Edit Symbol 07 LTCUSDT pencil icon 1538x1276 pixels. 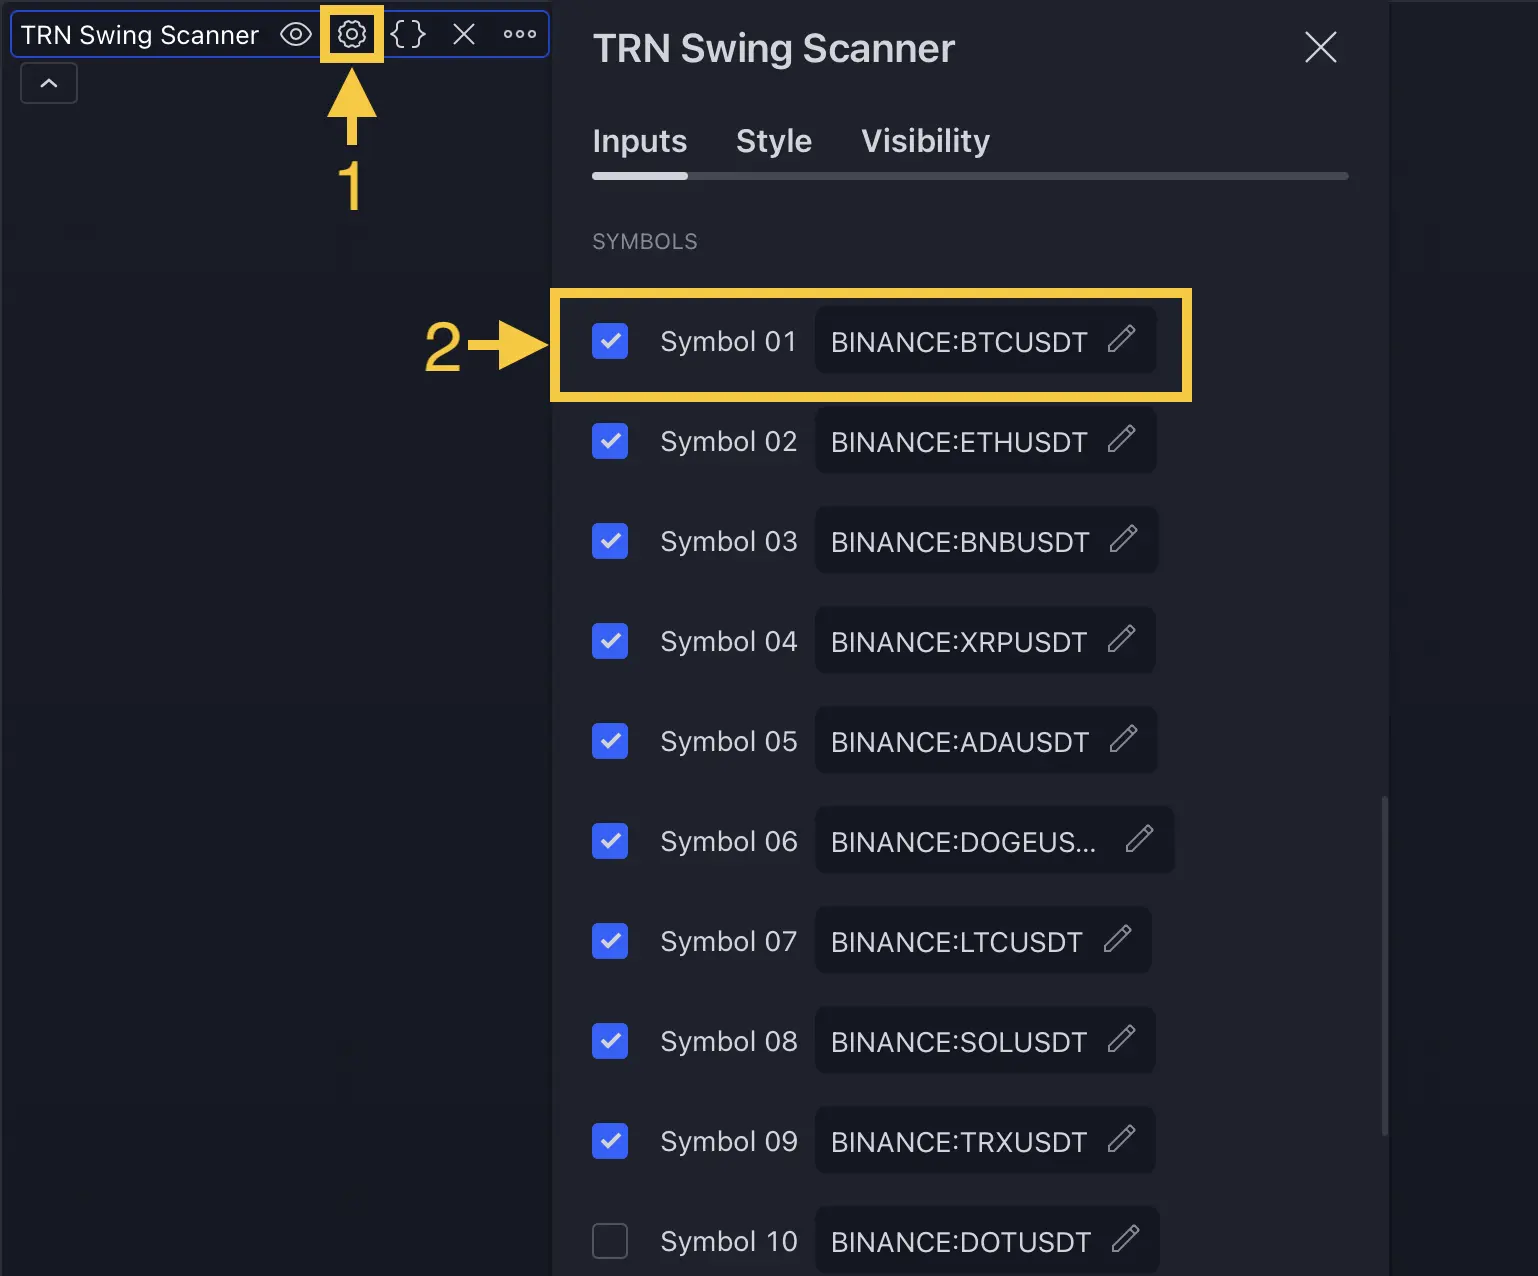tap(1118, 940)
